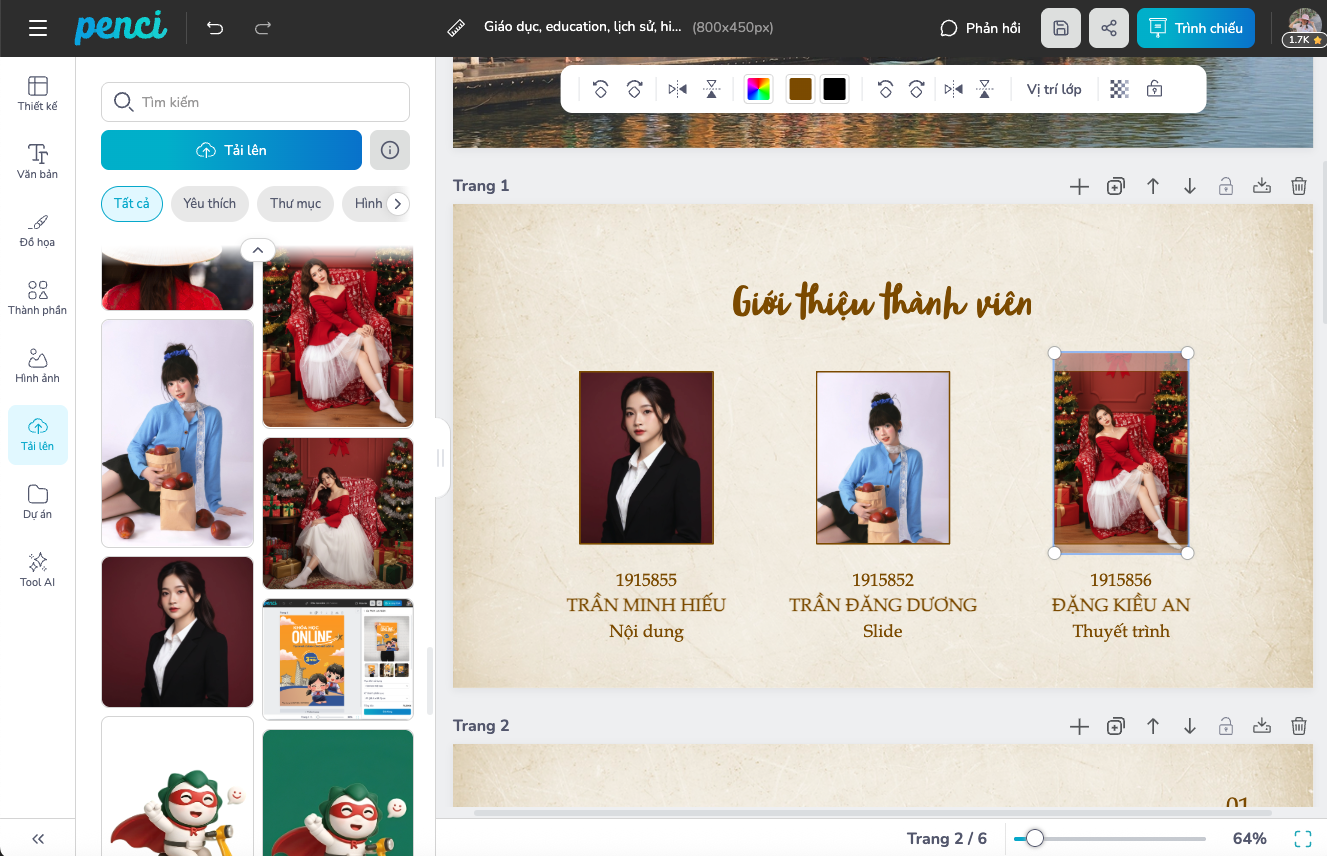Click the ruler icon beside design title
The image size is (1327, 856).
point(457,28)
